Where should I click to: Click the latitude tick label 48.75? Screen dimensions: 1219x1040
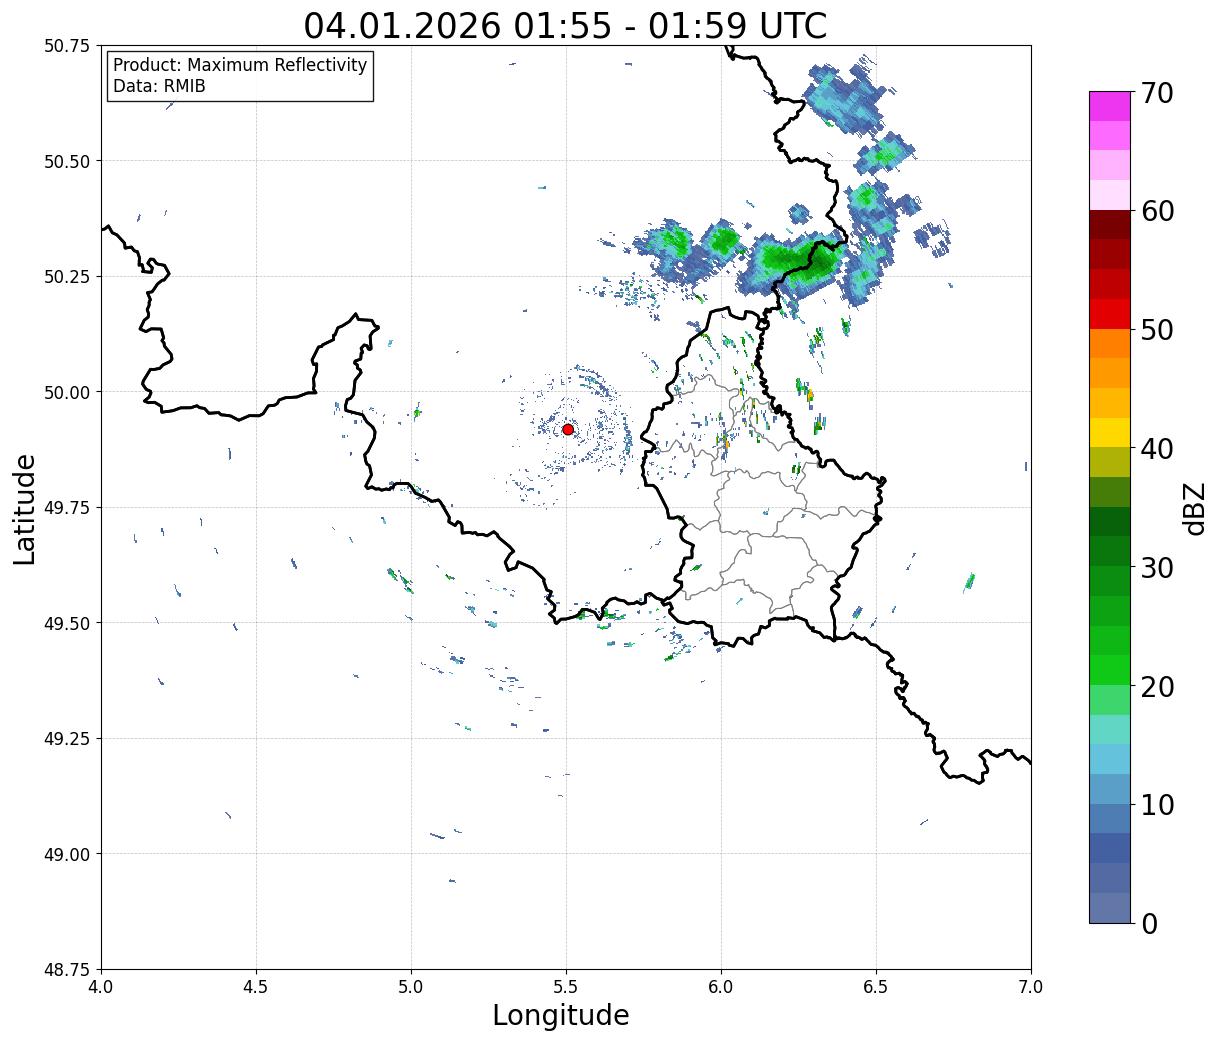click(x=66, y=970)
